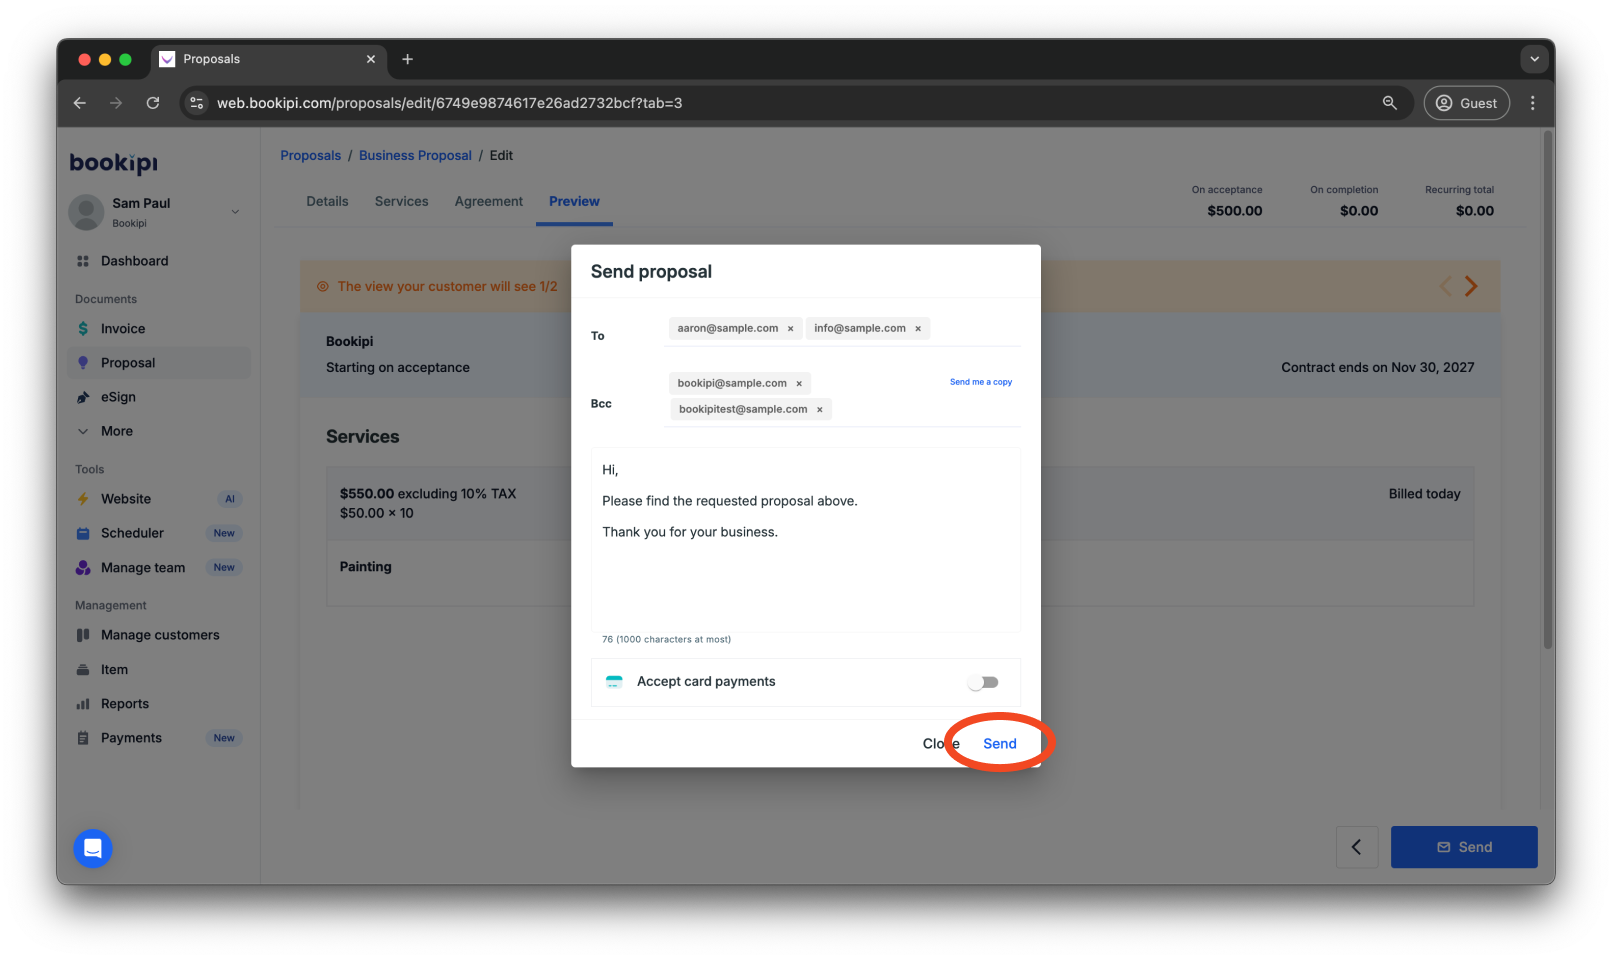1613x960 pixels.
Task: Open the Dashboard from the sidebar
Action: (x=134, y=260)
